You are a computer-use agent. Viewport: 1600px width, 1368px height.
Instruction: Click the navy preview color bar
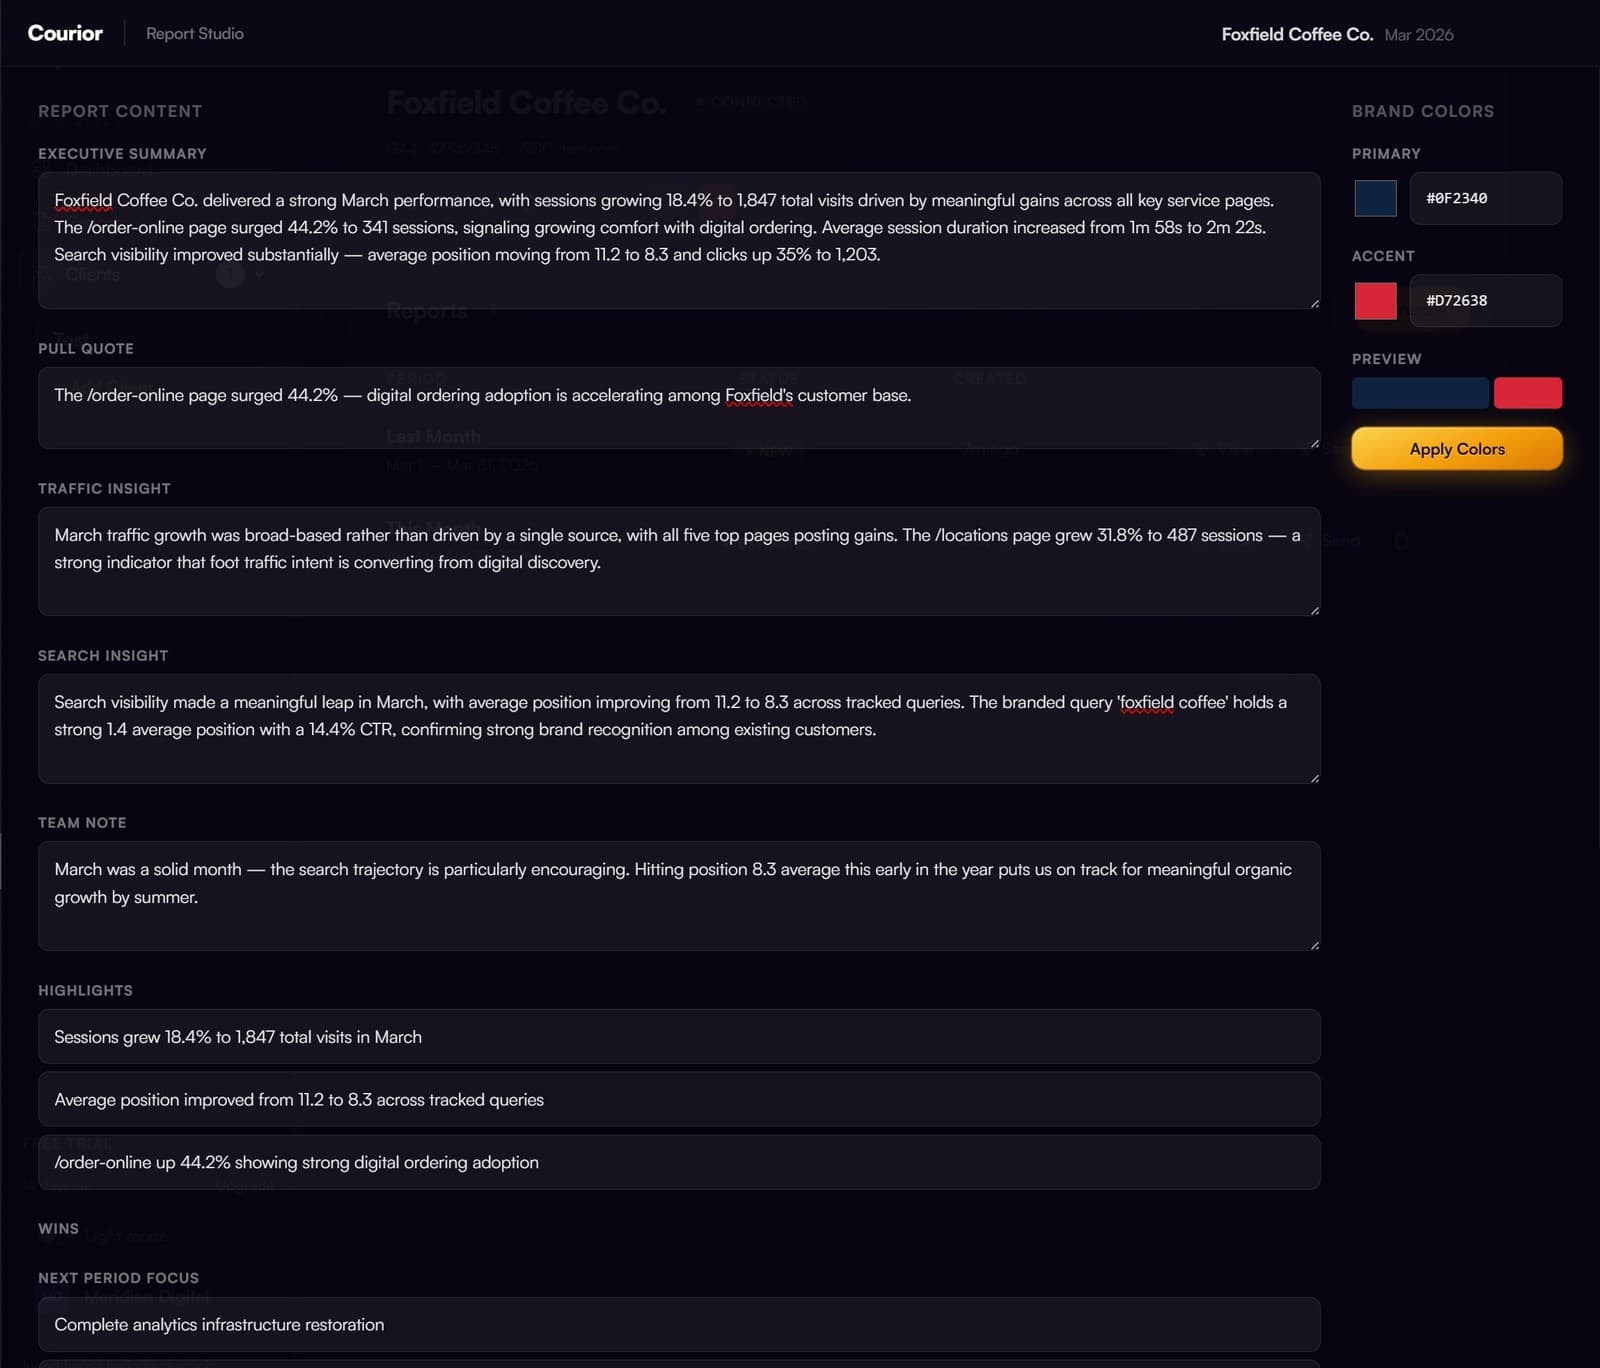pos(1420,393)
